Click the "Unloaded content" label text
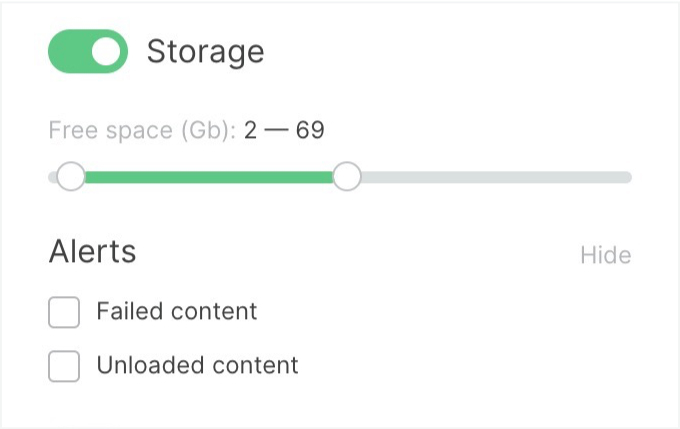This screenshot has width=680, height=429. click(x=197, y=366)
